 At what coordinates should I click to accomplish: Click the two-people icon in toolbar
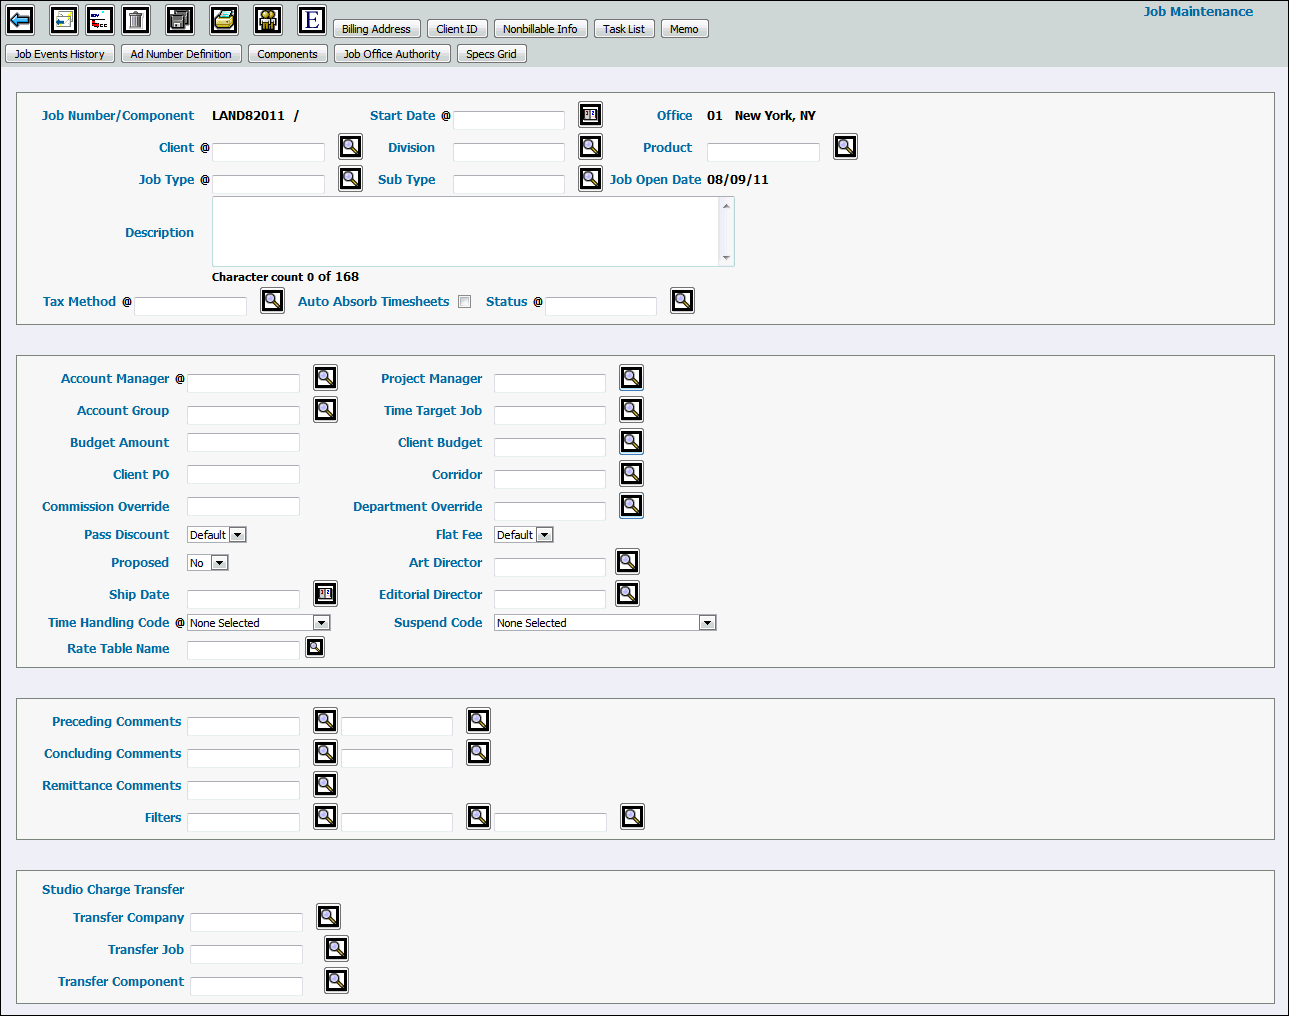pos(267,19)
